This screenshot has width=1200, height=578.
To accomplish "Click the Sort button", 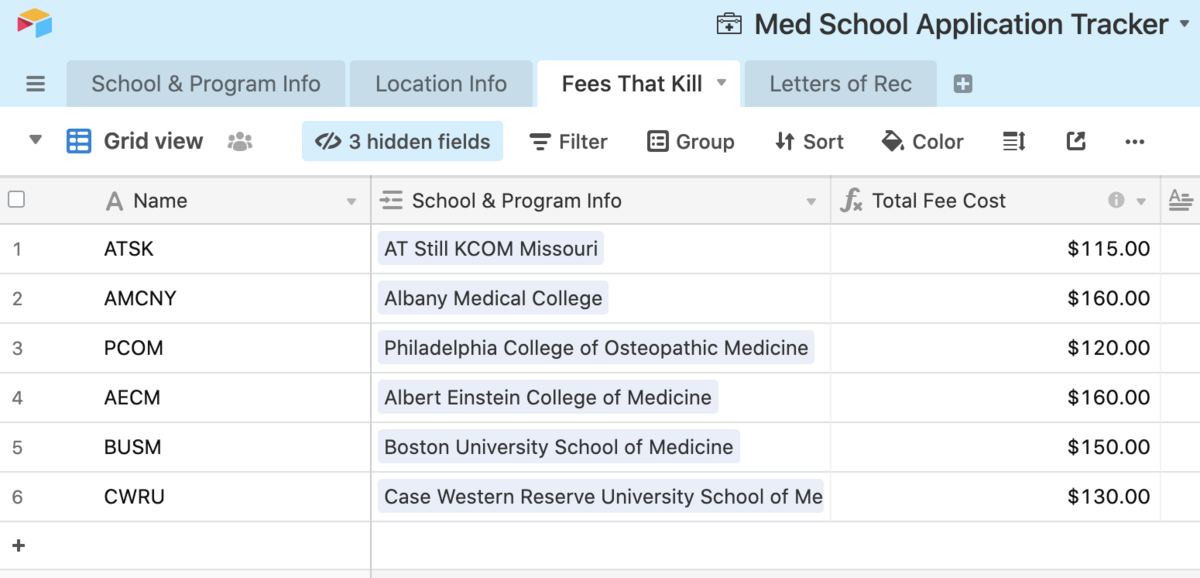I will [809, 142].
